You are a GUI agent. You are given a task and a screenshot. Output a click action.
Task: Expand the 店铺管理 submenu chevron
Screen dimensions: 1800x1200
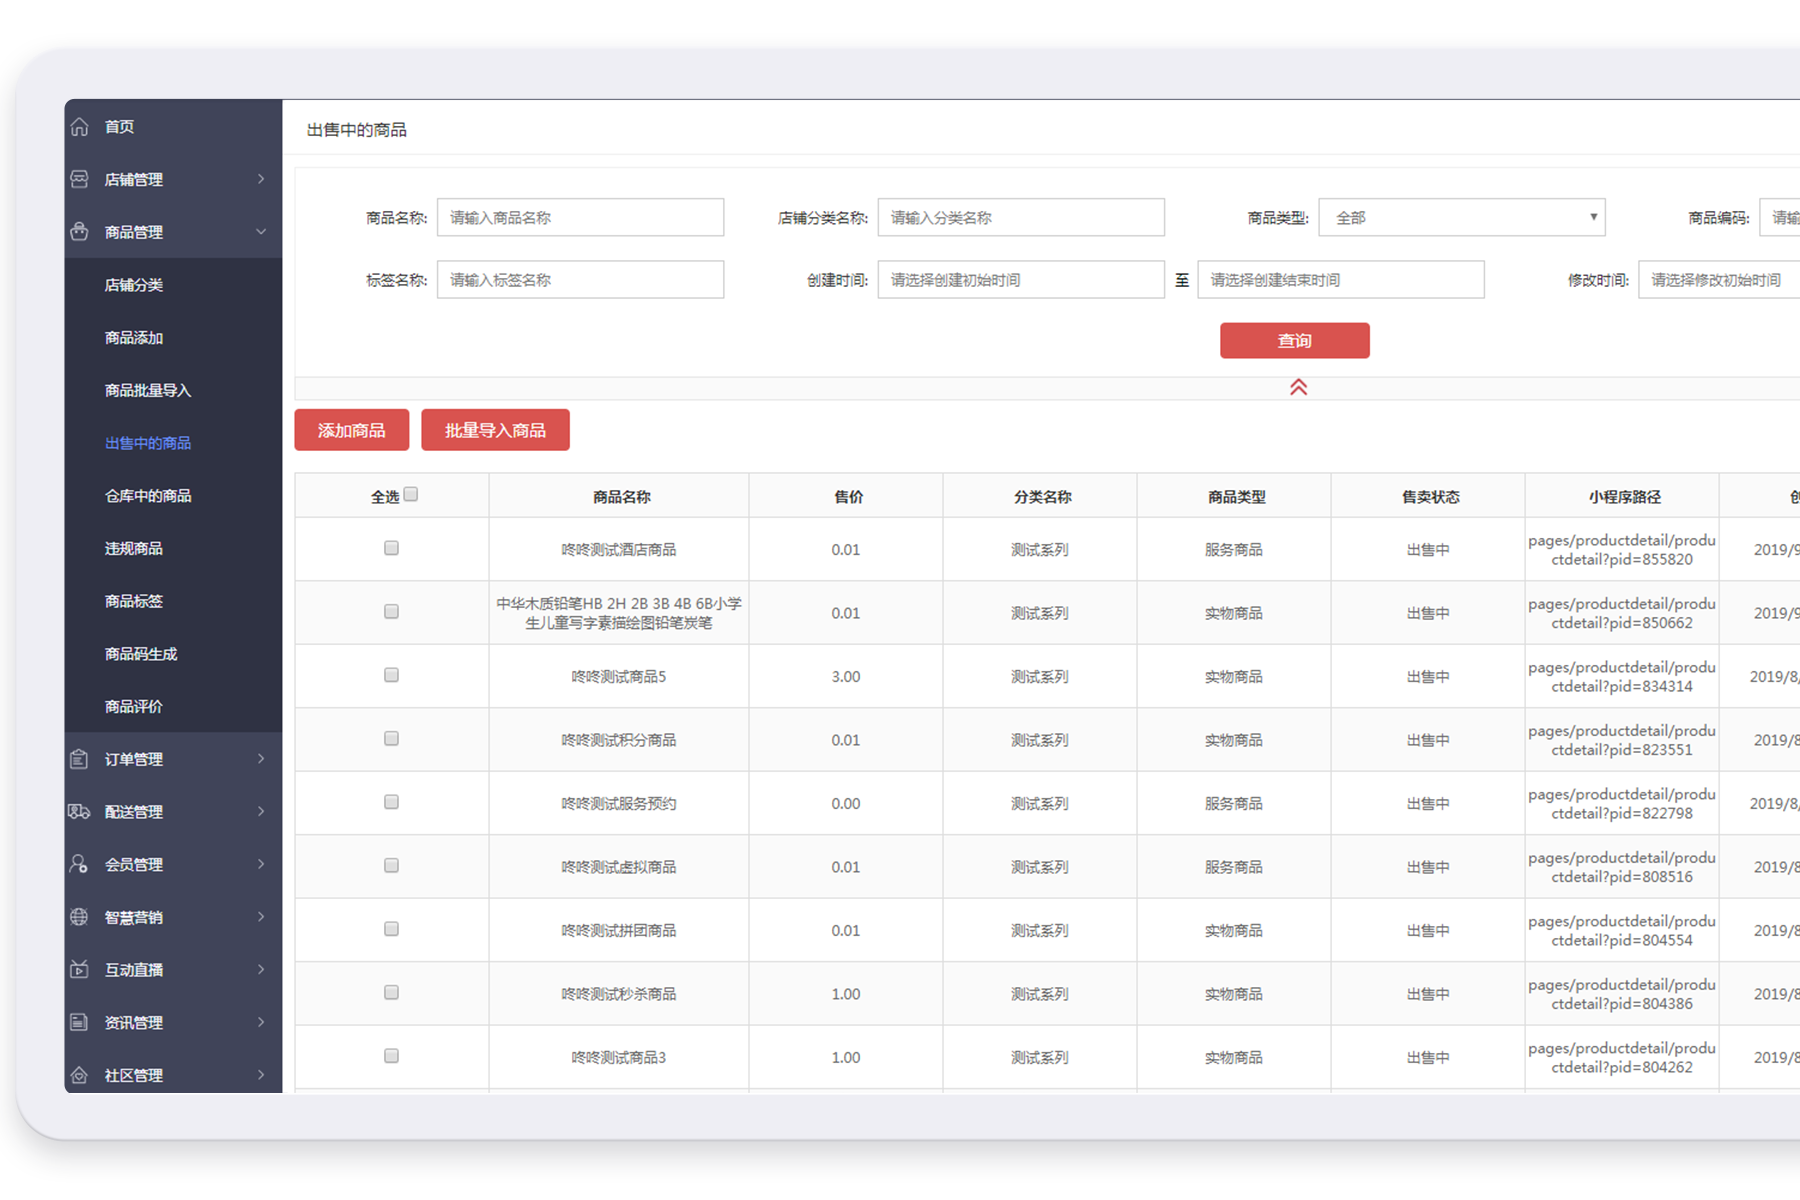tap(261, 179)
